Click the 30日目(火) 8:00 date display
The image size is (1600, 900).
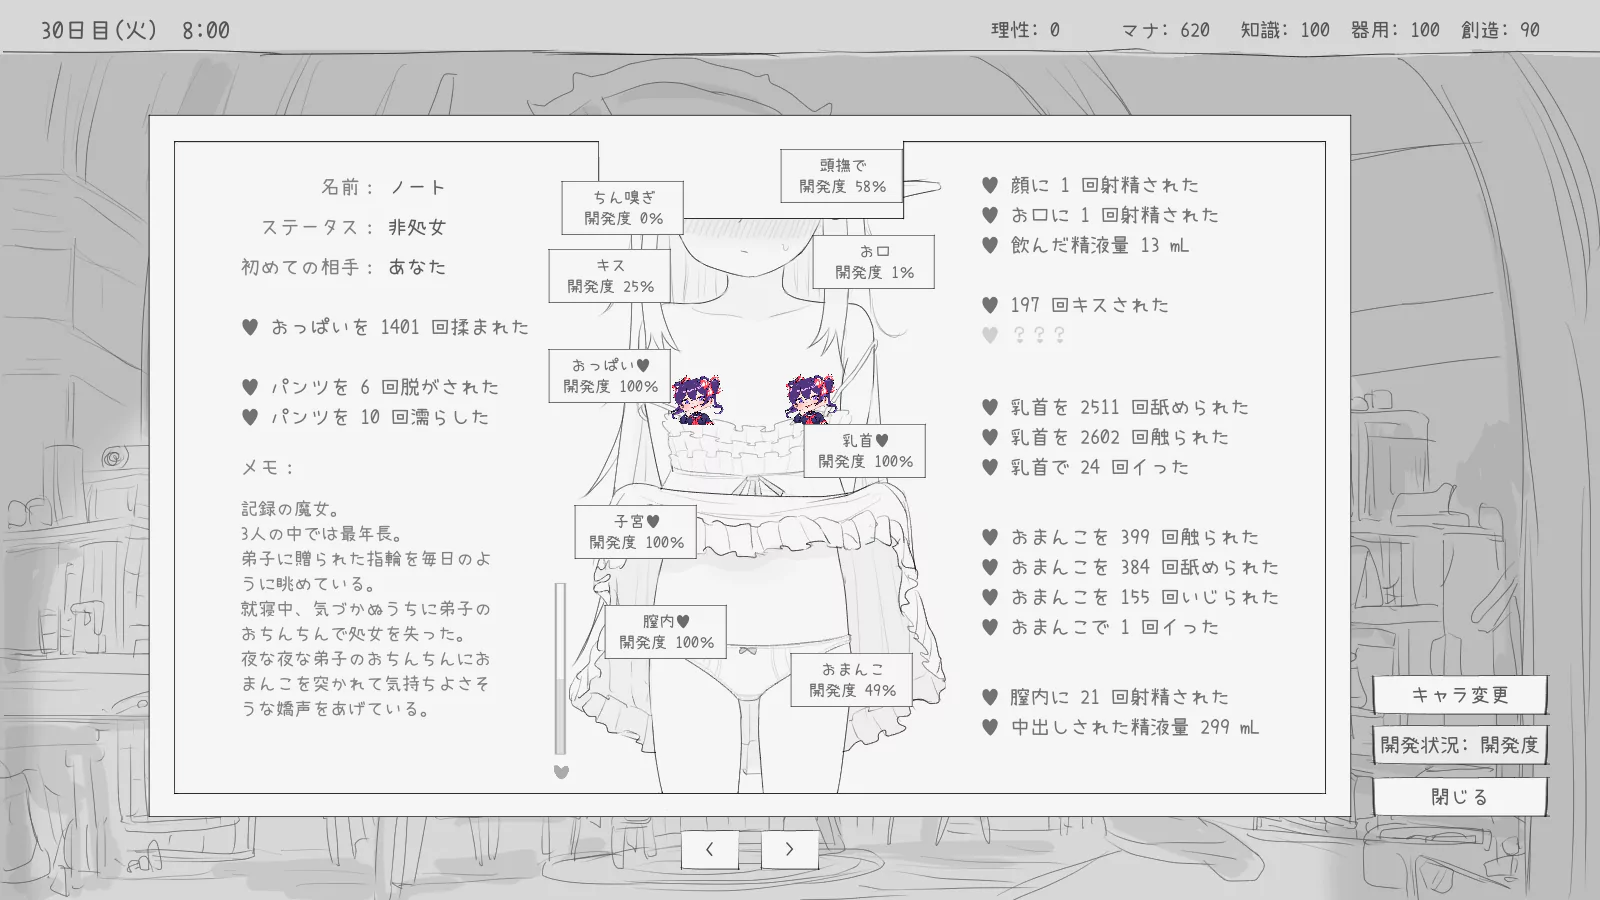point(135,30)
